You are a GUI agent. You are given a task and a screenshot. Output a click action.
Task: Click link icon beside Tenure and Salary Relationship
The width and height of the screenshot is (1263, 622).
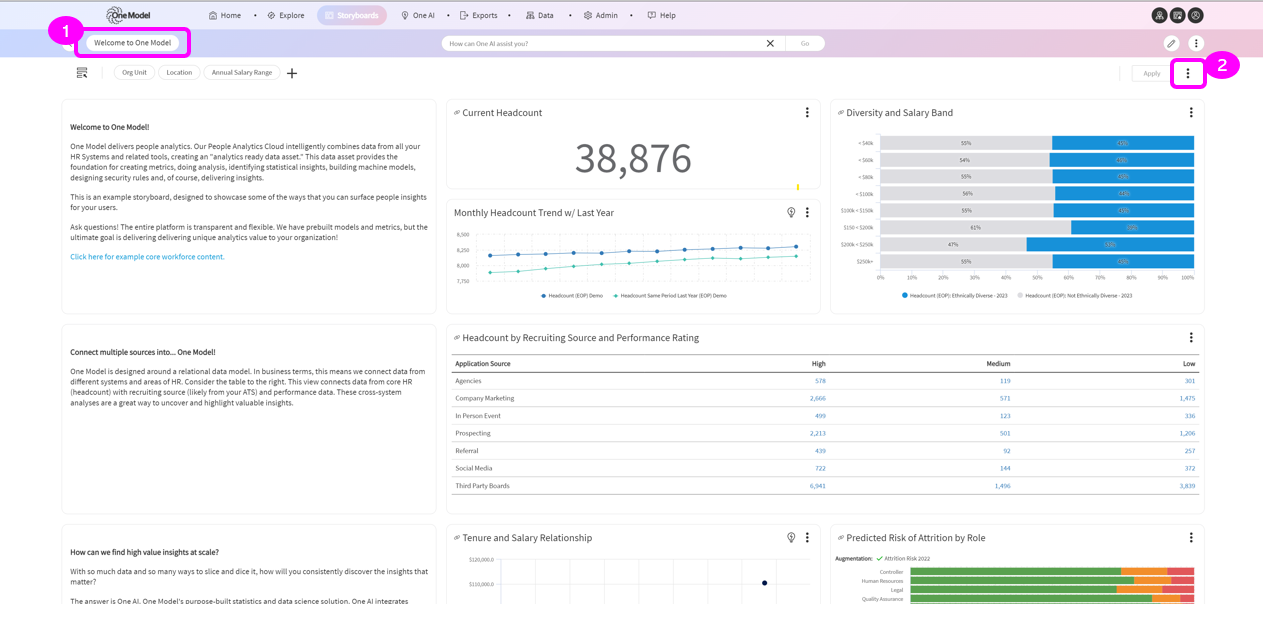[457, 538]
